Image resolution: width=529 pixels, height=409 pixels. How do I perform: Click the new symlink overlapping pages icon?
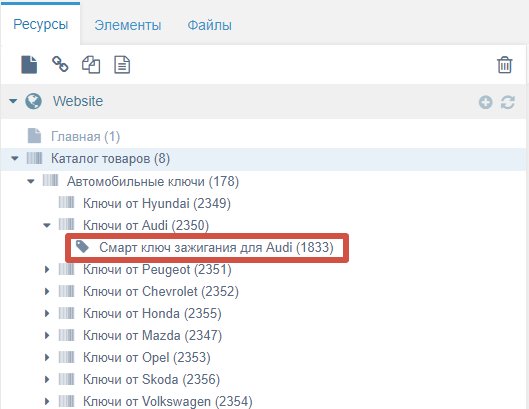coord(91,64)
